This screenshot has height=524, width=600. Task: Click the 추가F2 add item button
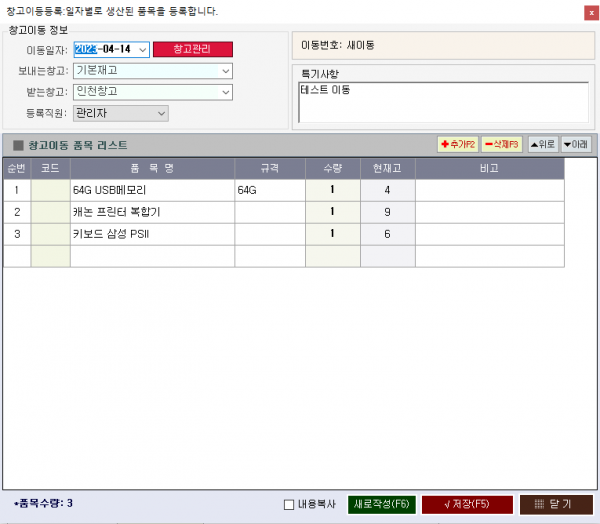point(458,145)
